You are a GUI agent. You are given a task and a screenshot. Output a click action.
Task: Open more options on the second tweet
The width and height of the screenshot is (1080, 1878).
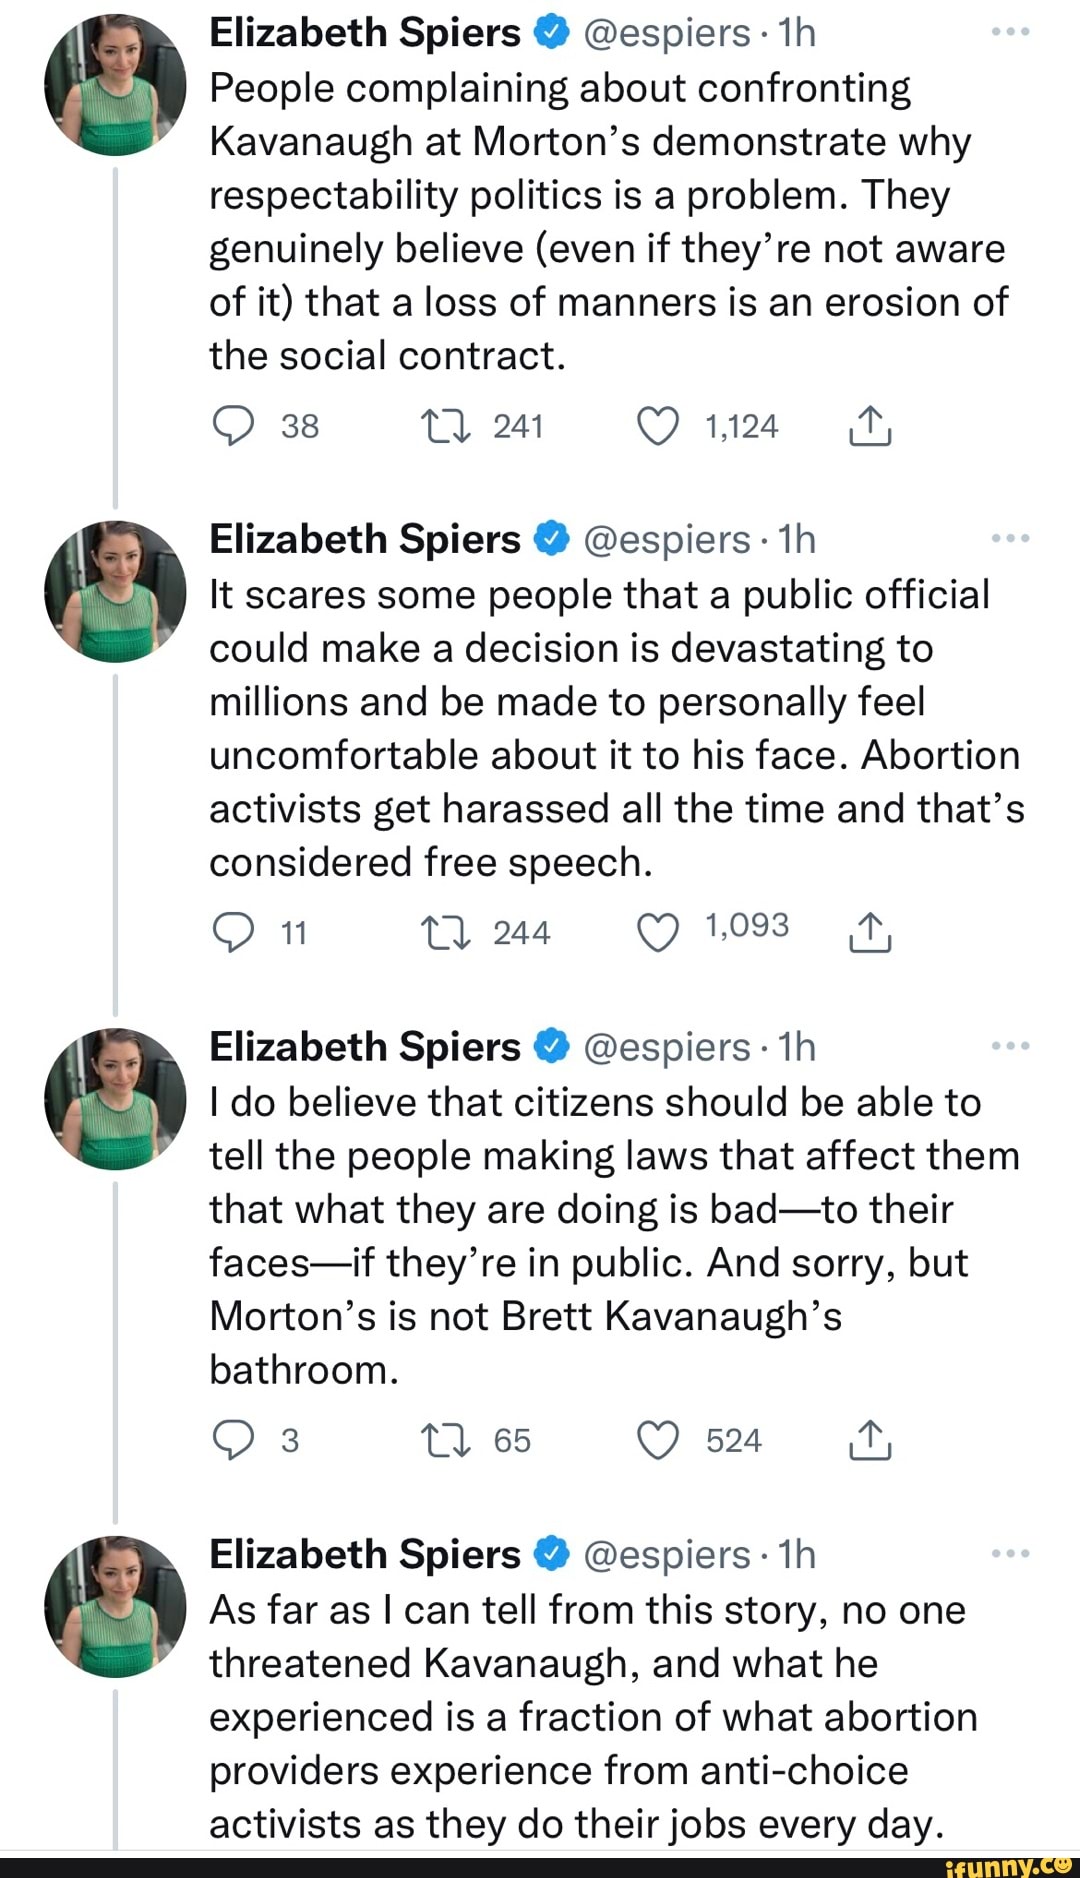(x=1010, y=540)
